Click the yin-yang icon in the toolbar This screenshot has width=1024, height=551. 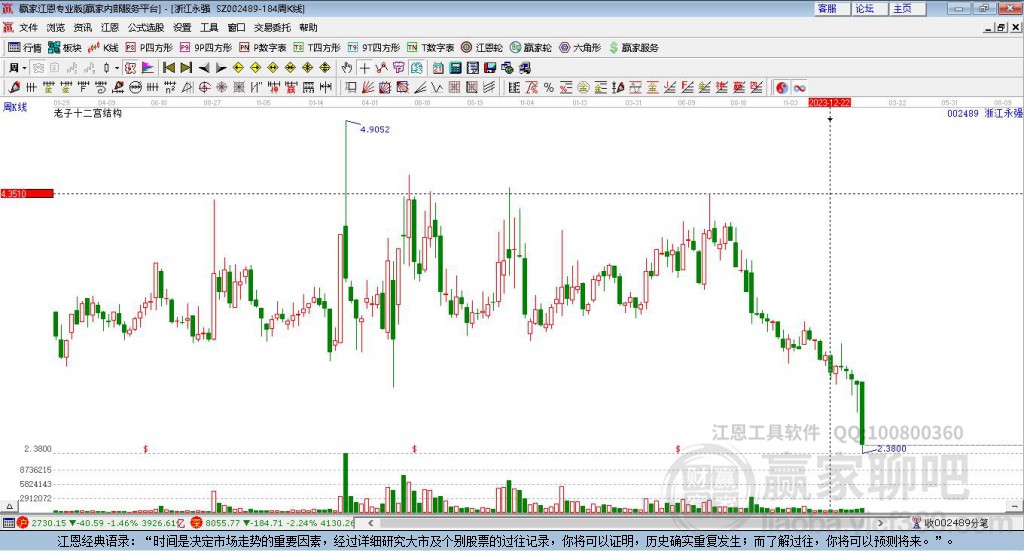[x=781, y=88]
